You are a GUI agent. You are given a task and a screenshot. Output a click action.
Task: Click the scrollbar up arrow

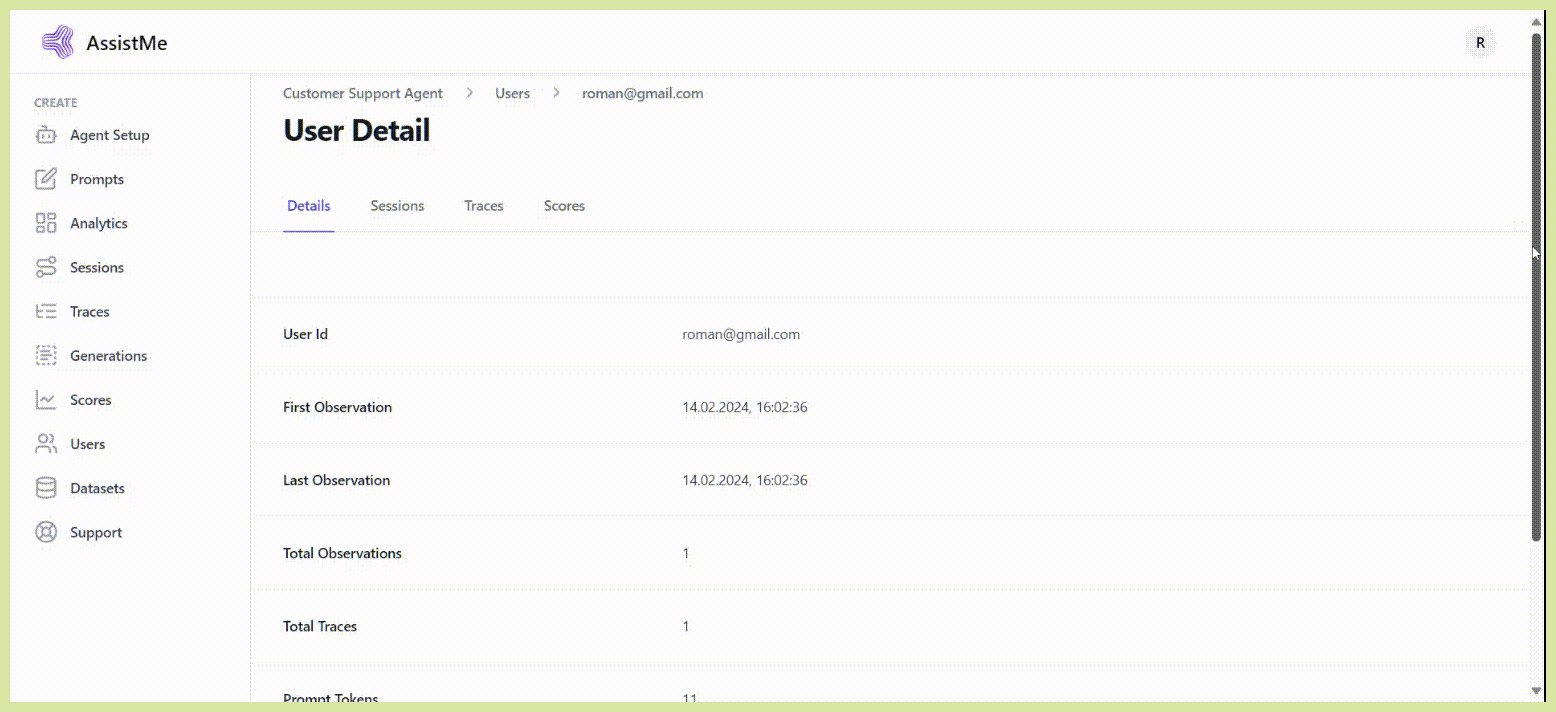point(1536,20)
